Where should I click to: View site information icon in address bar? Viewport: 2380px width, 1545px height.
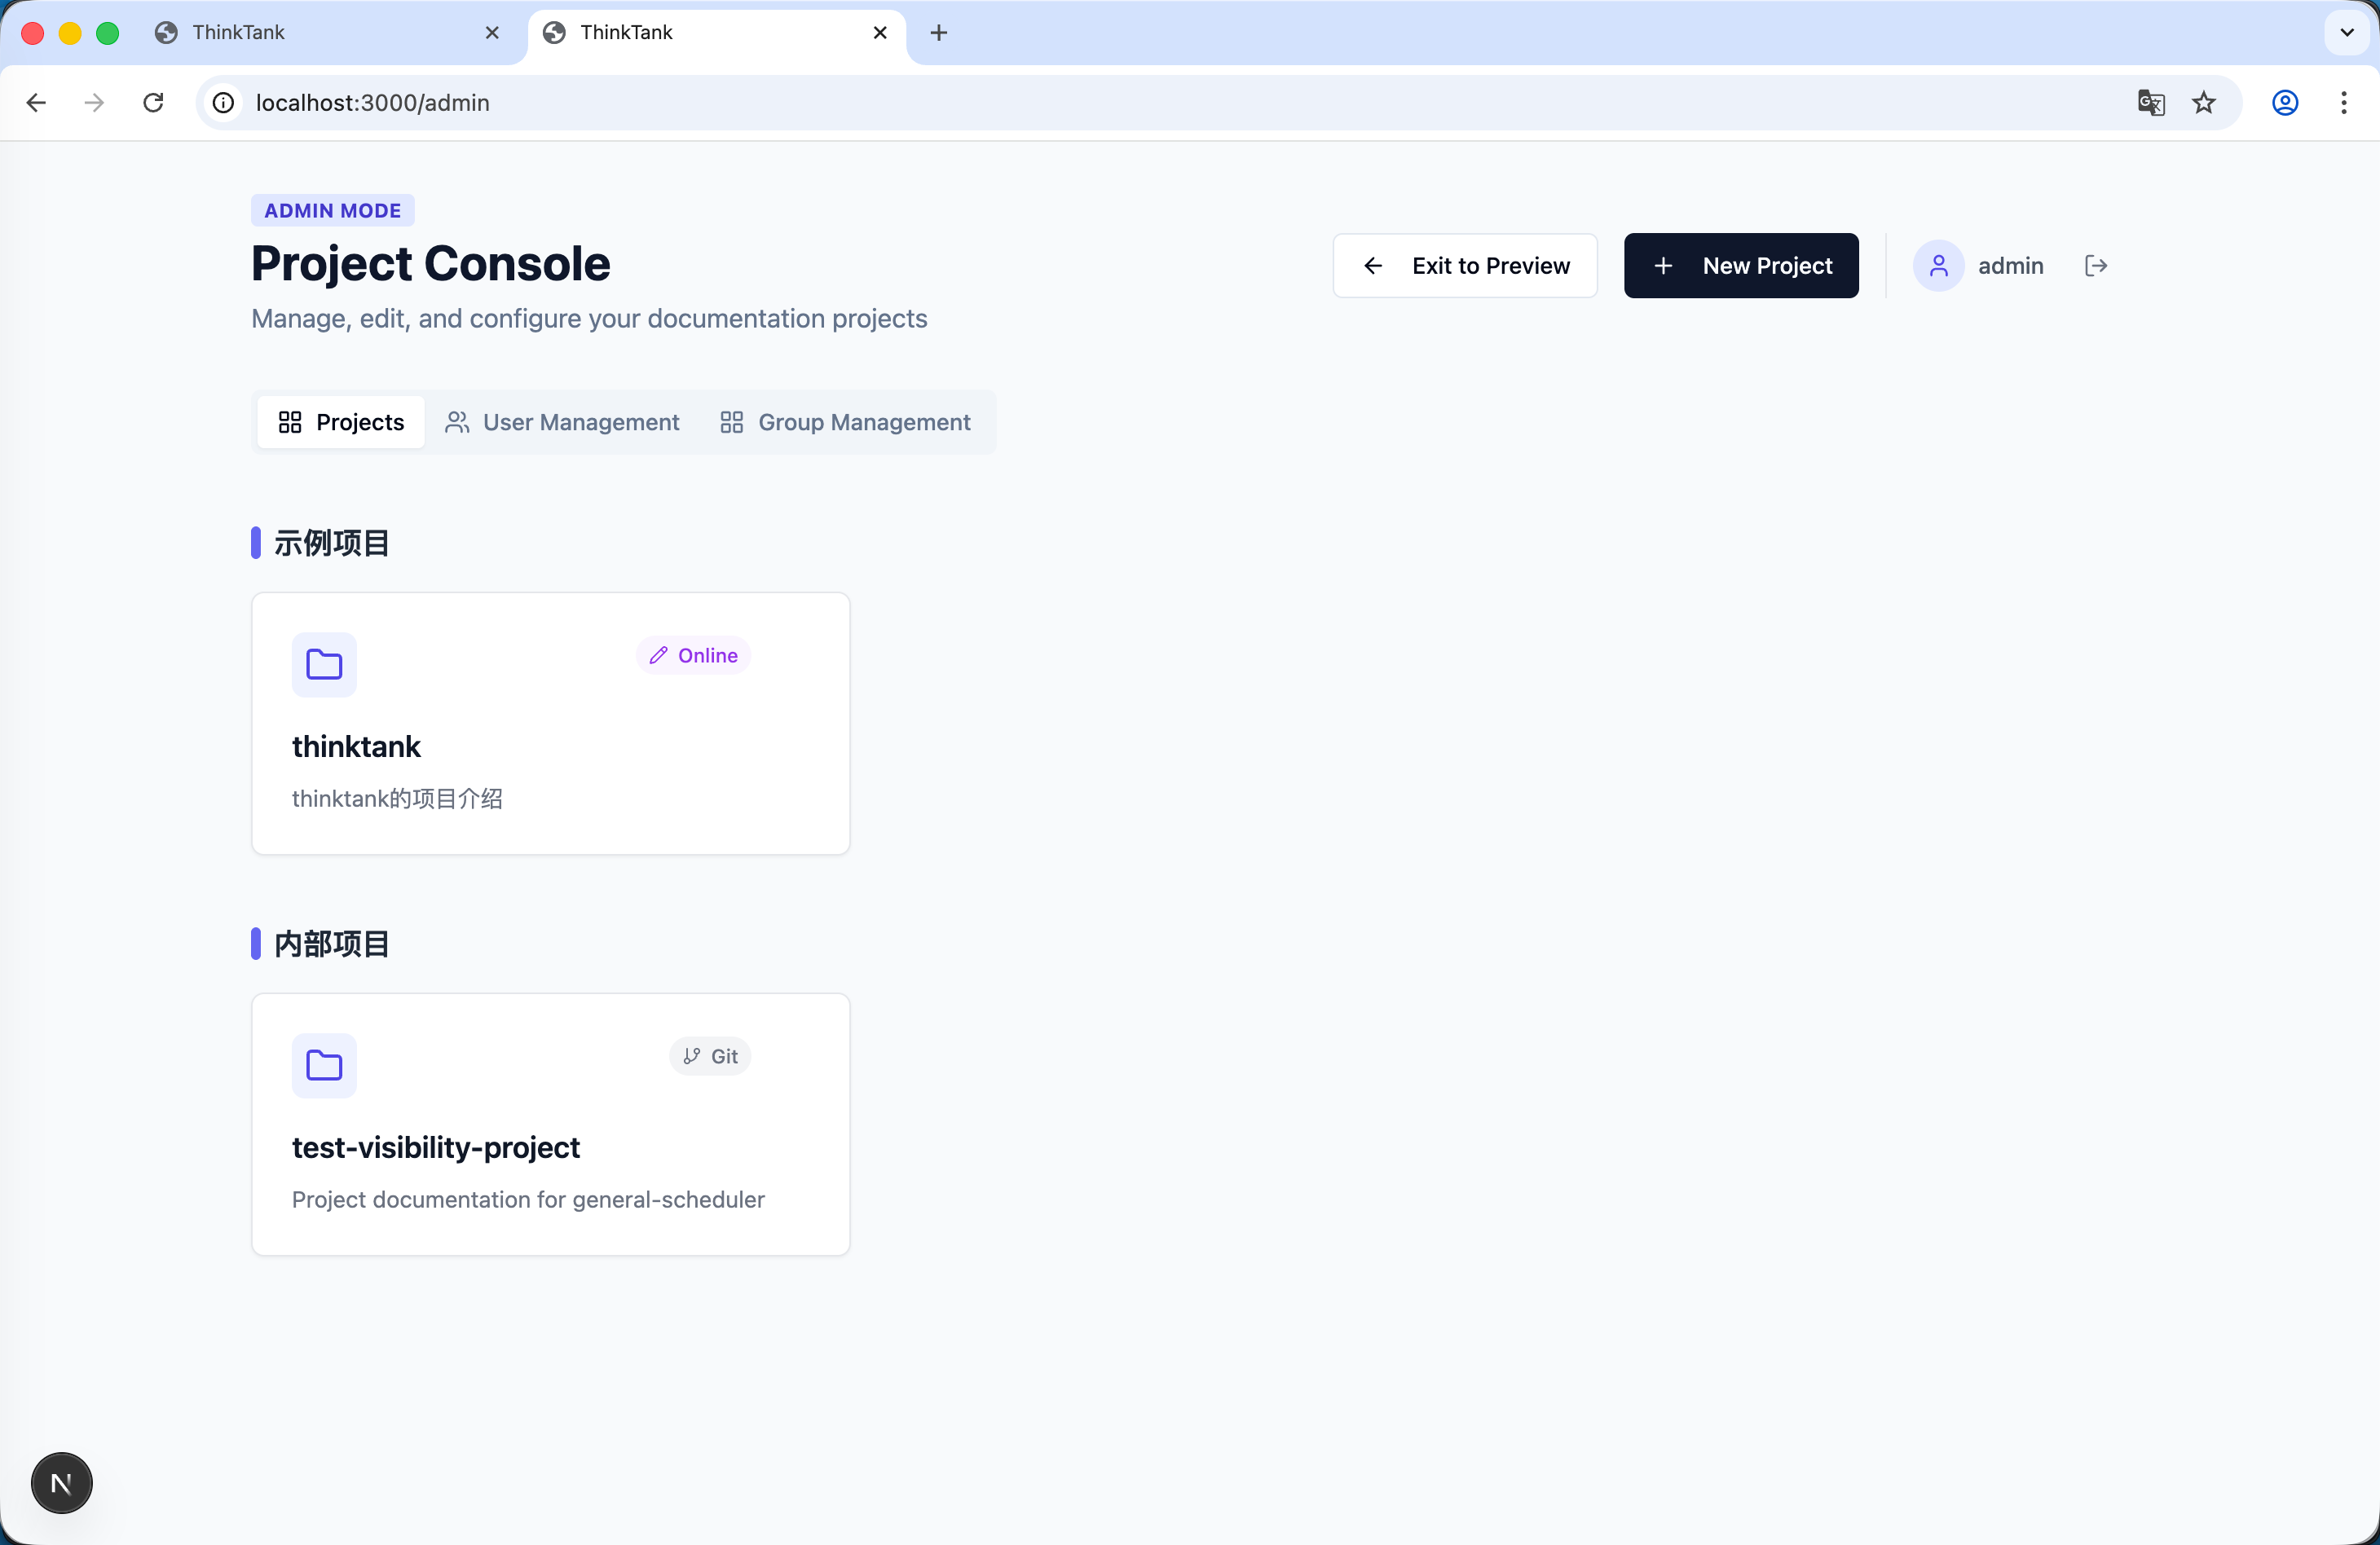224,103
